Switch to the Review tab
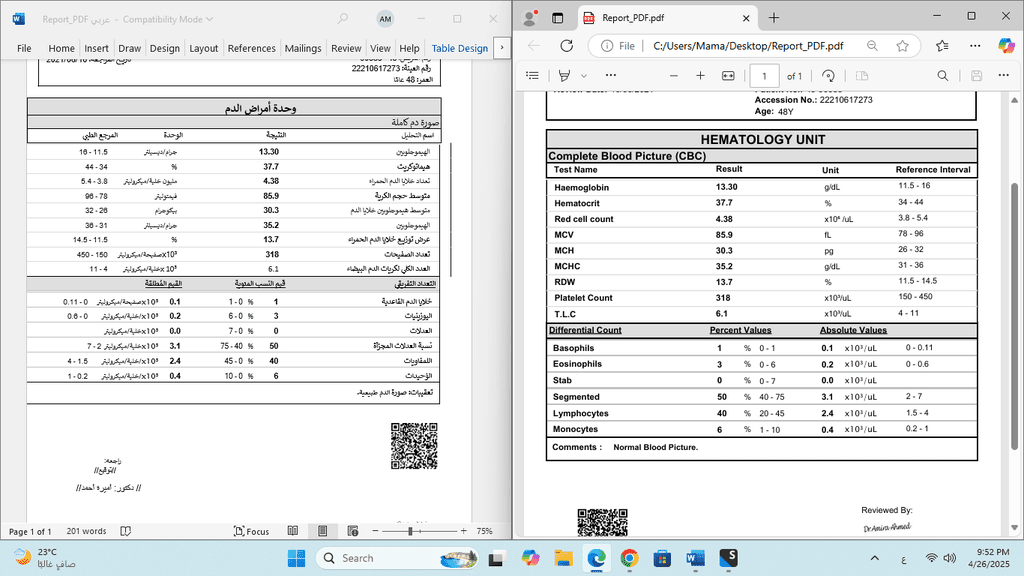This screenshot has width=1024, height=576. (346, 48)
